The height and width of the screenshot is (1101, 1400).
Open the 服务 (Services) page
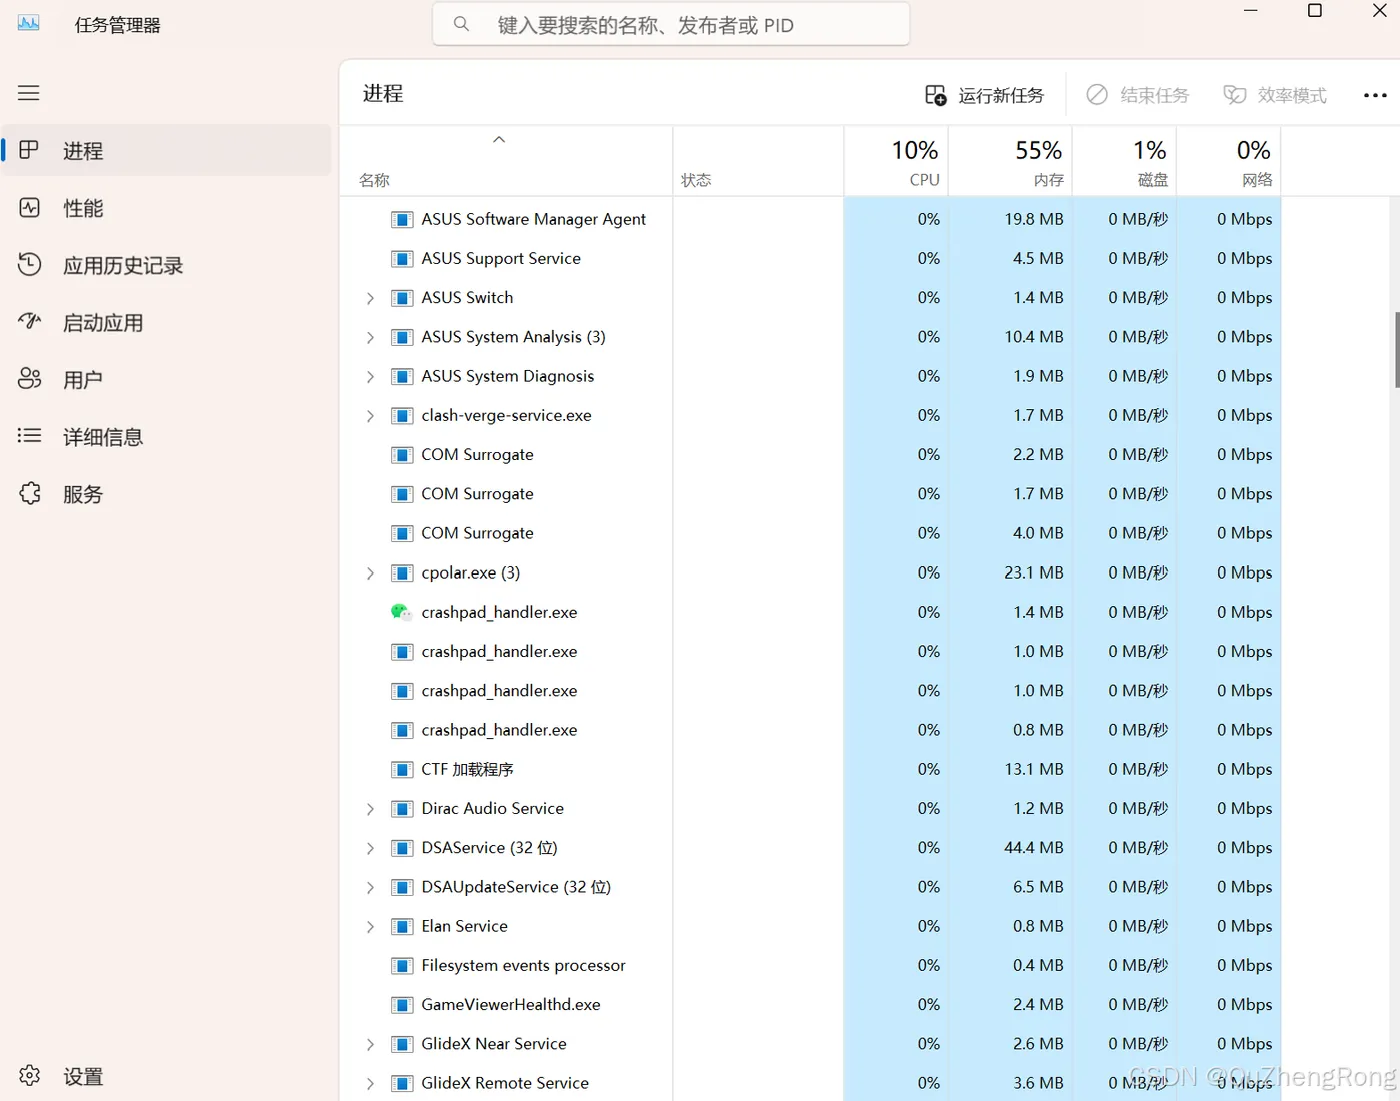click(x=167, y=493)
